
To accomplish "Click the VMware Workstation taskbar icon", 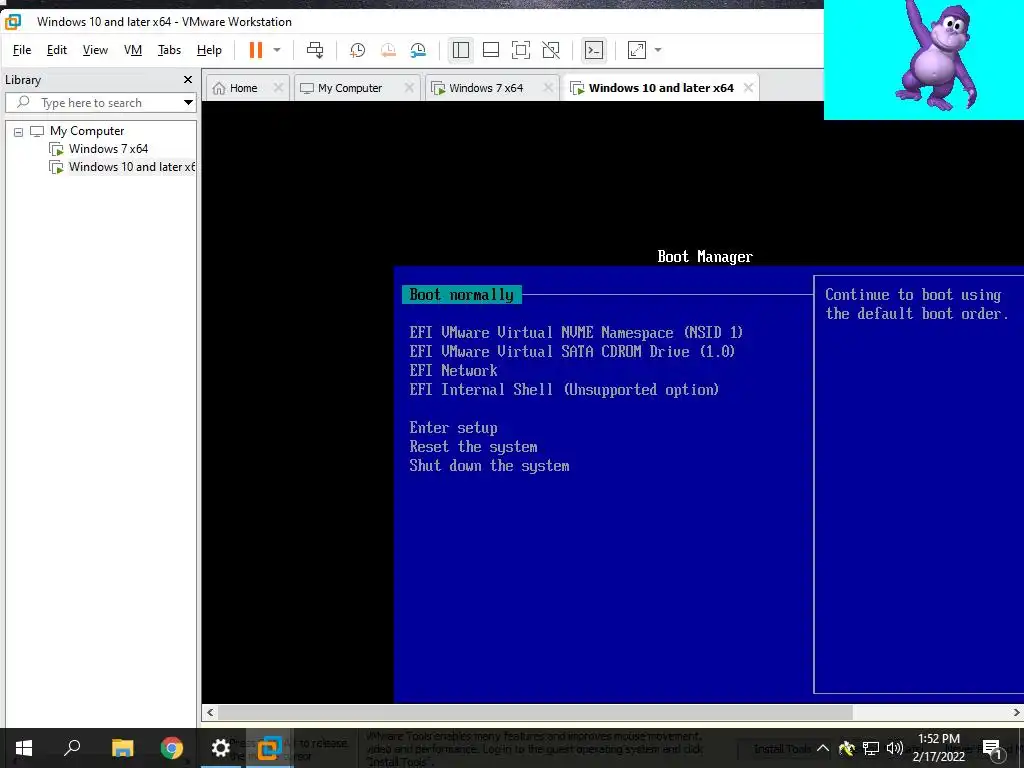I will 269,748.
